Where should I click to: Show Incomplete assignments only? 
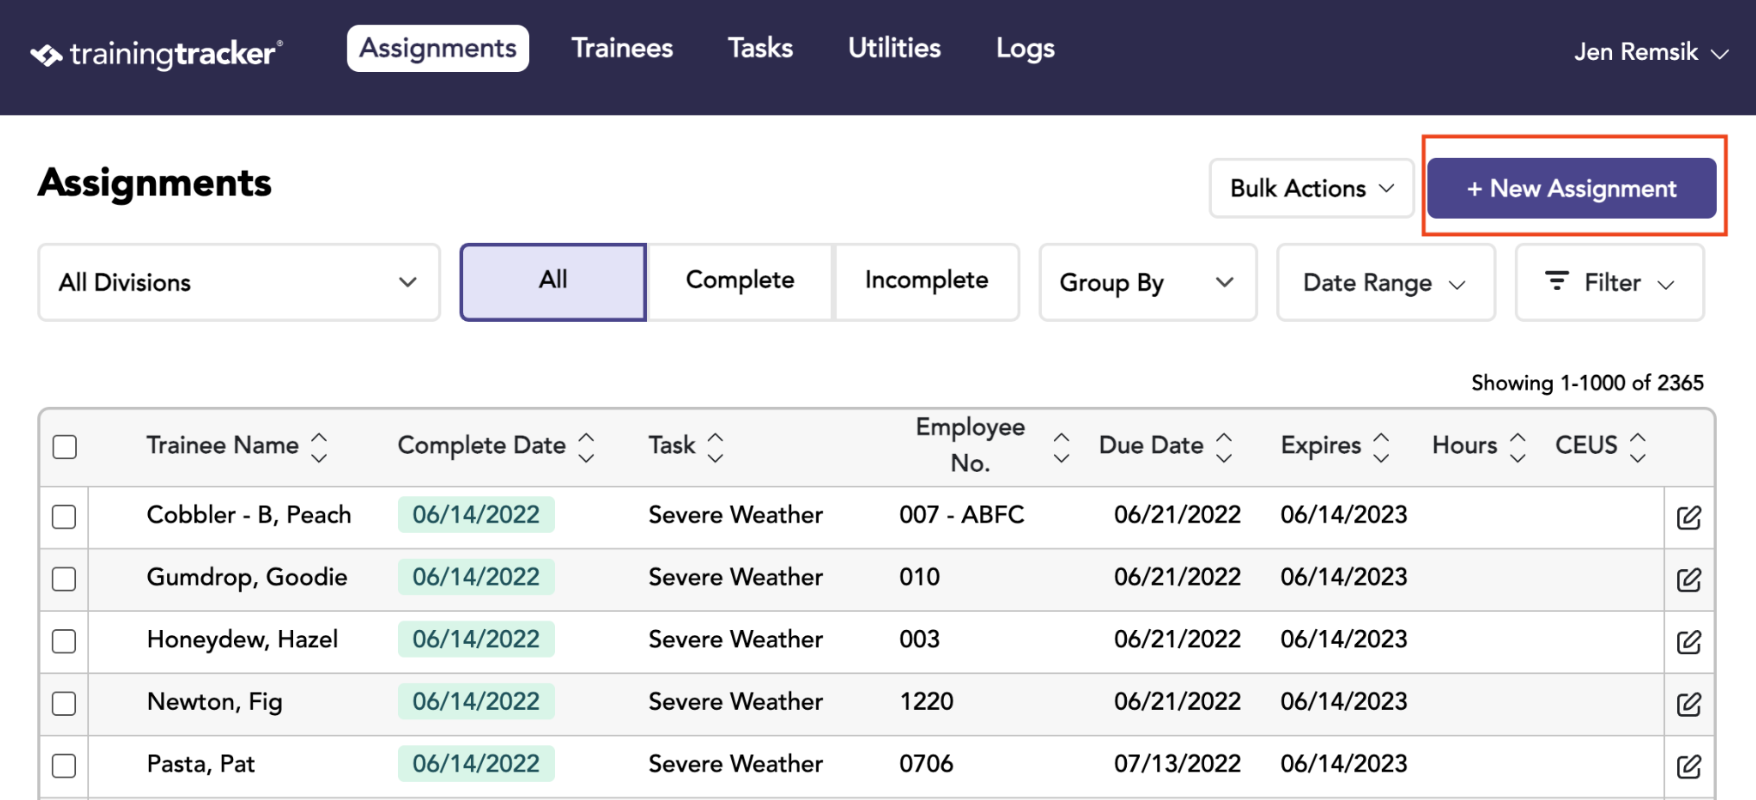tap(927, 282)
